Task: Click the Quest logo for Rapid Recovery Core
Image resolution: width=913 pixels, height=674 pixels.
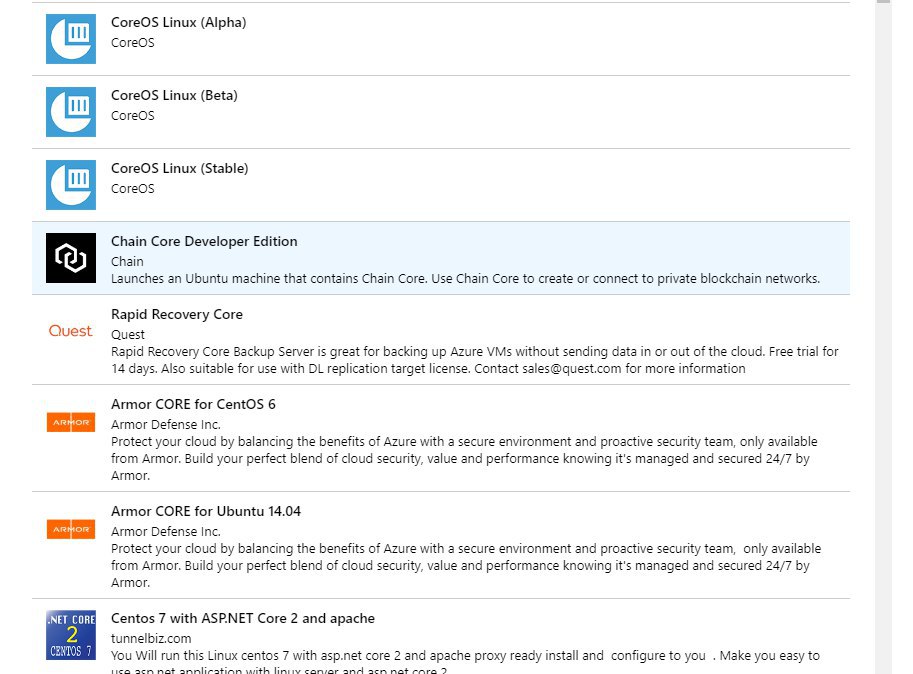Action: tap(70, 331)
